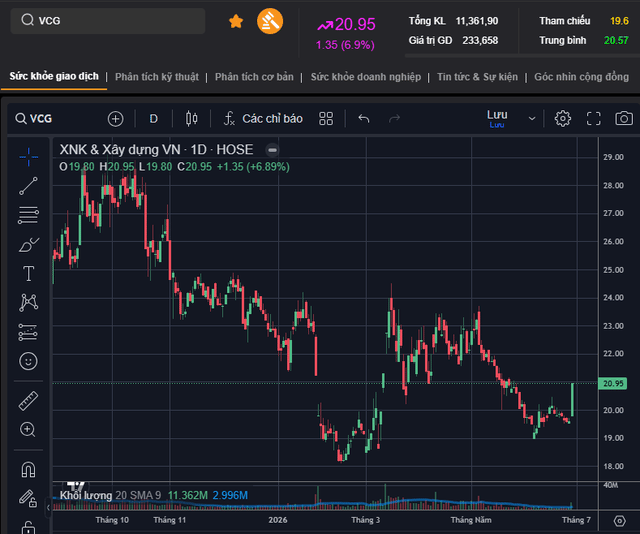The width and height of the screenshot is (640, 534).
Task: Click chart title XNK & Xây dựng VN
Action: click(x=120, y=150)
